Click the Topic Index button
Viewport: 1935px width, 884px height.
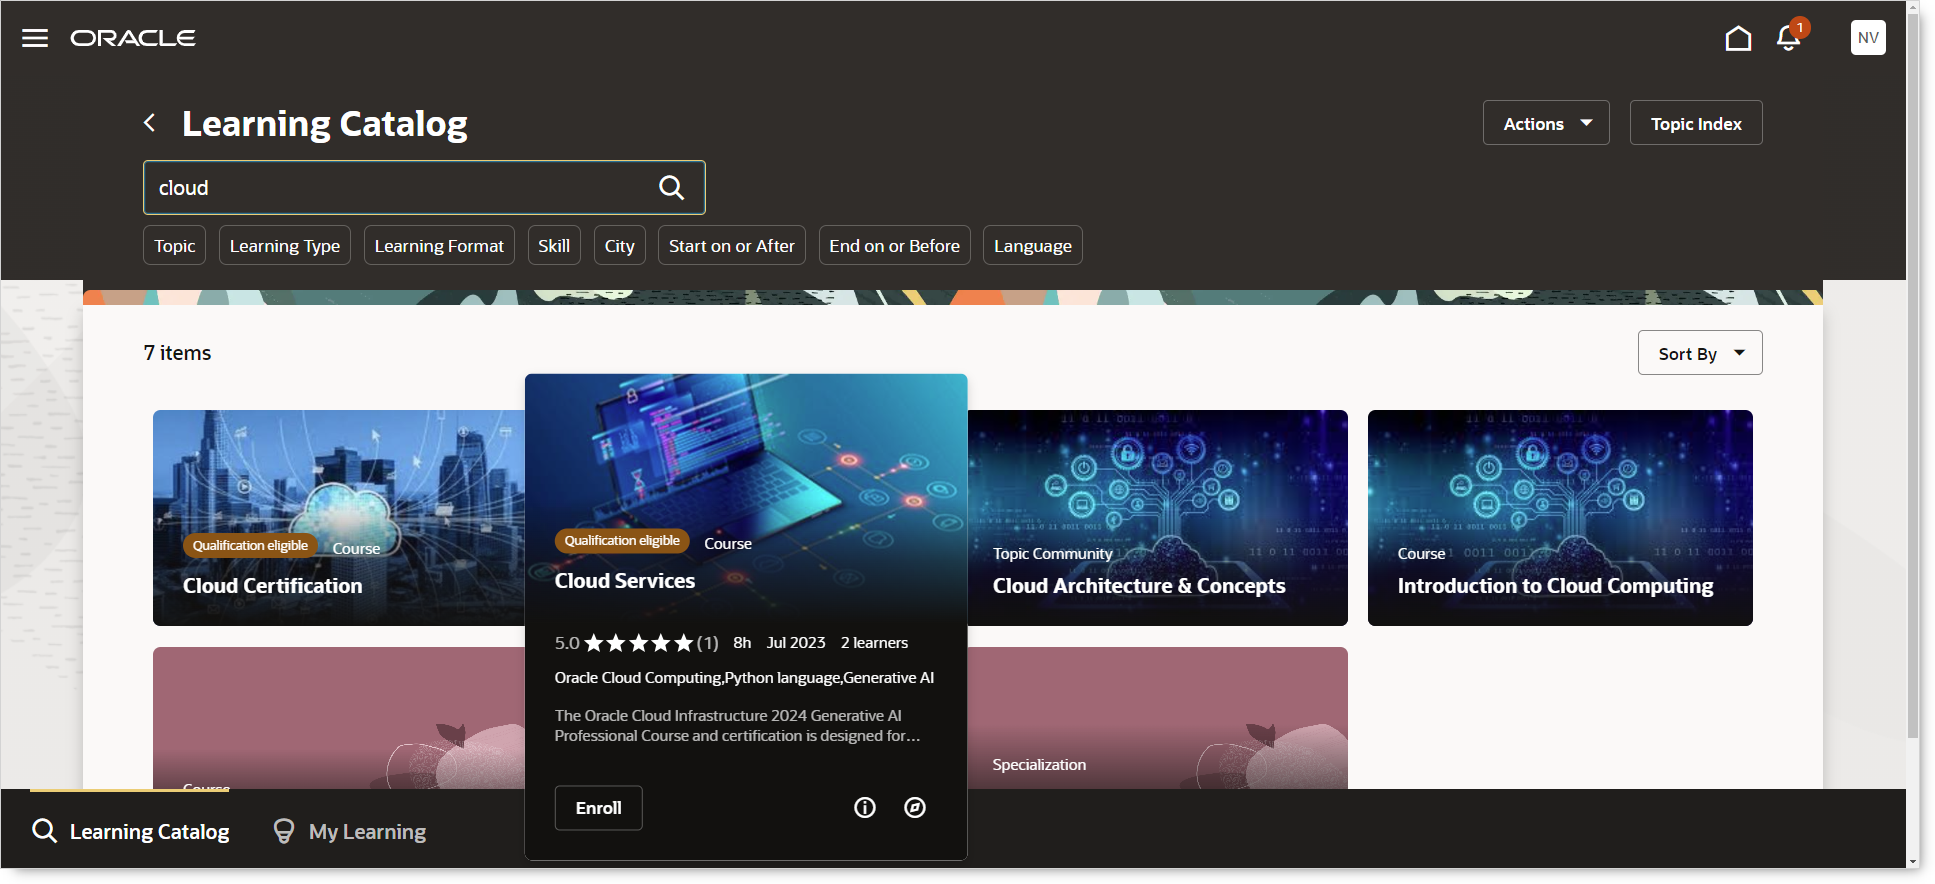point(1696,123)
